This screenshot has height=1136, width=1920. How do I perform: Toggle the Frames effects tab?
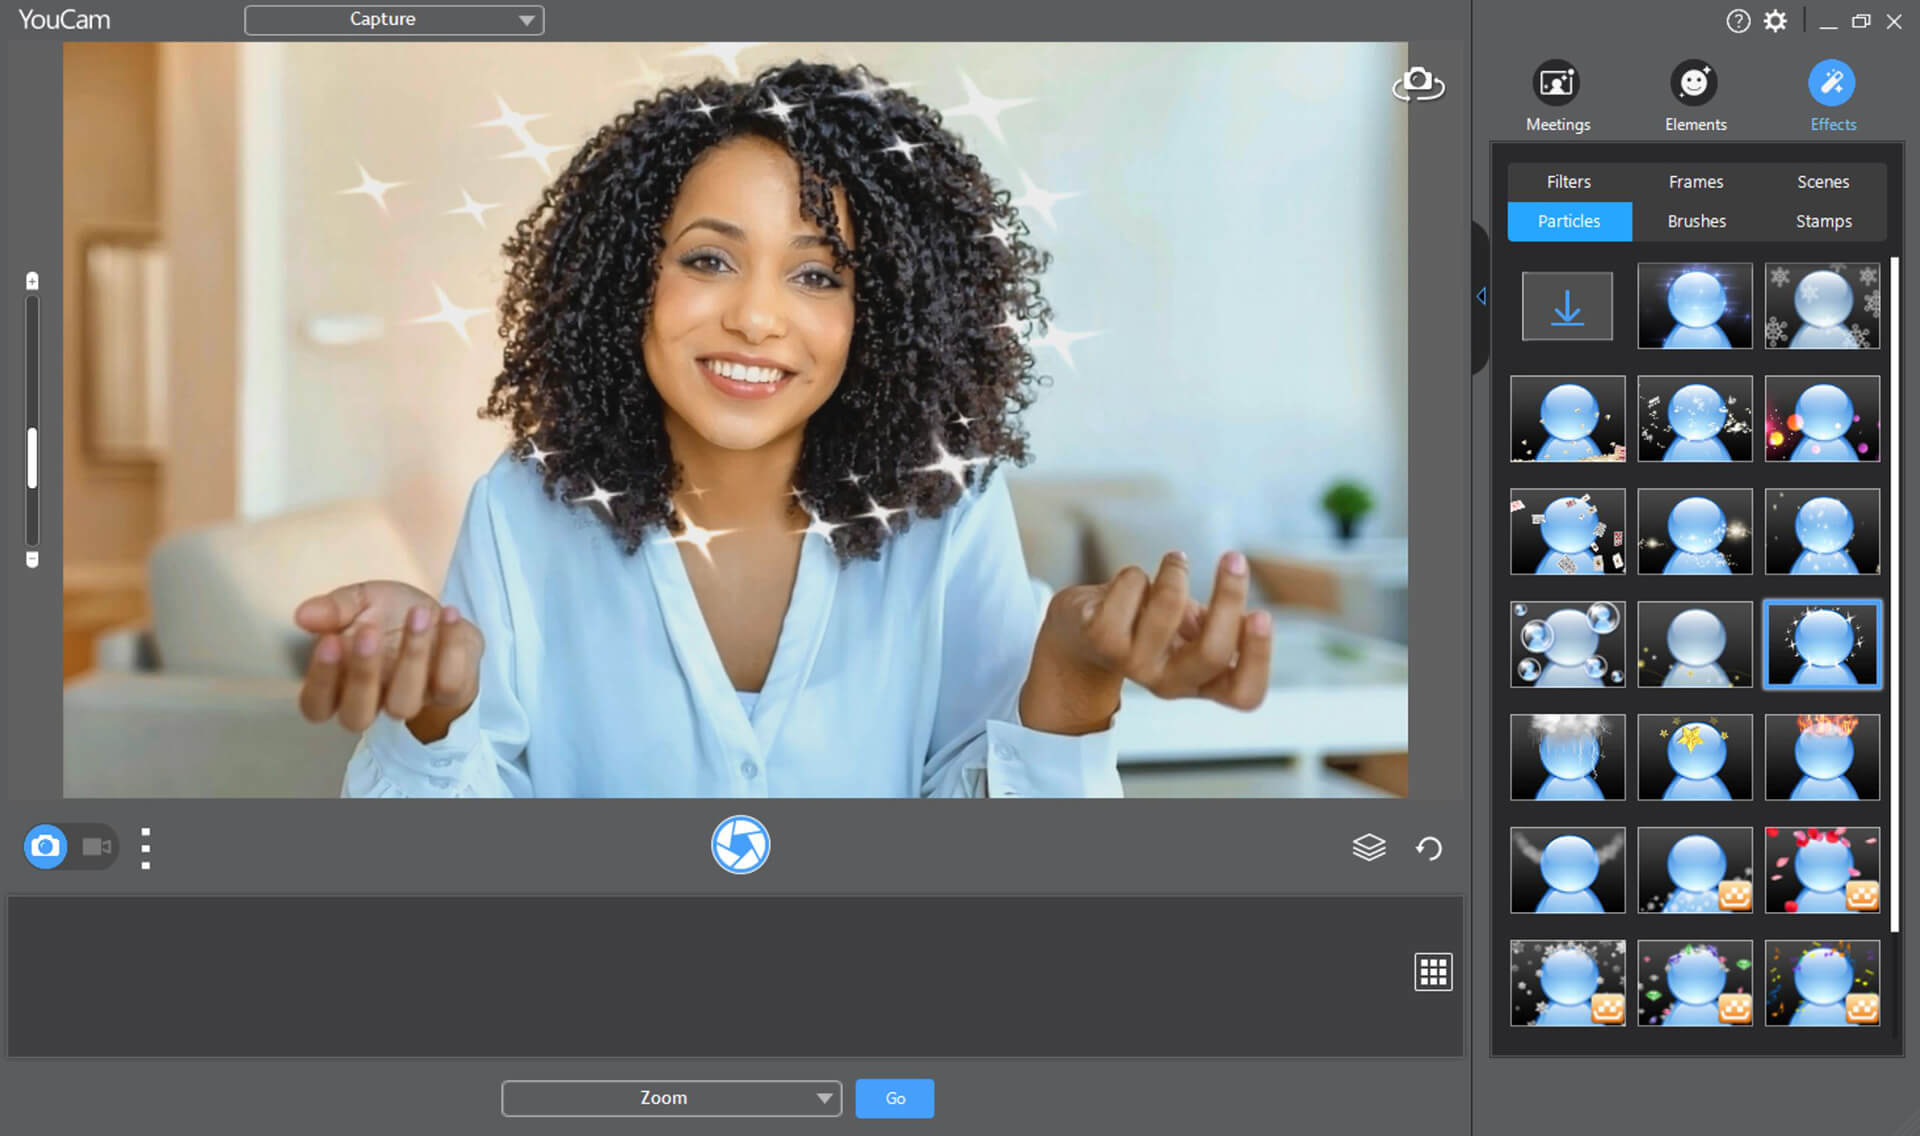coord(1694,180)
